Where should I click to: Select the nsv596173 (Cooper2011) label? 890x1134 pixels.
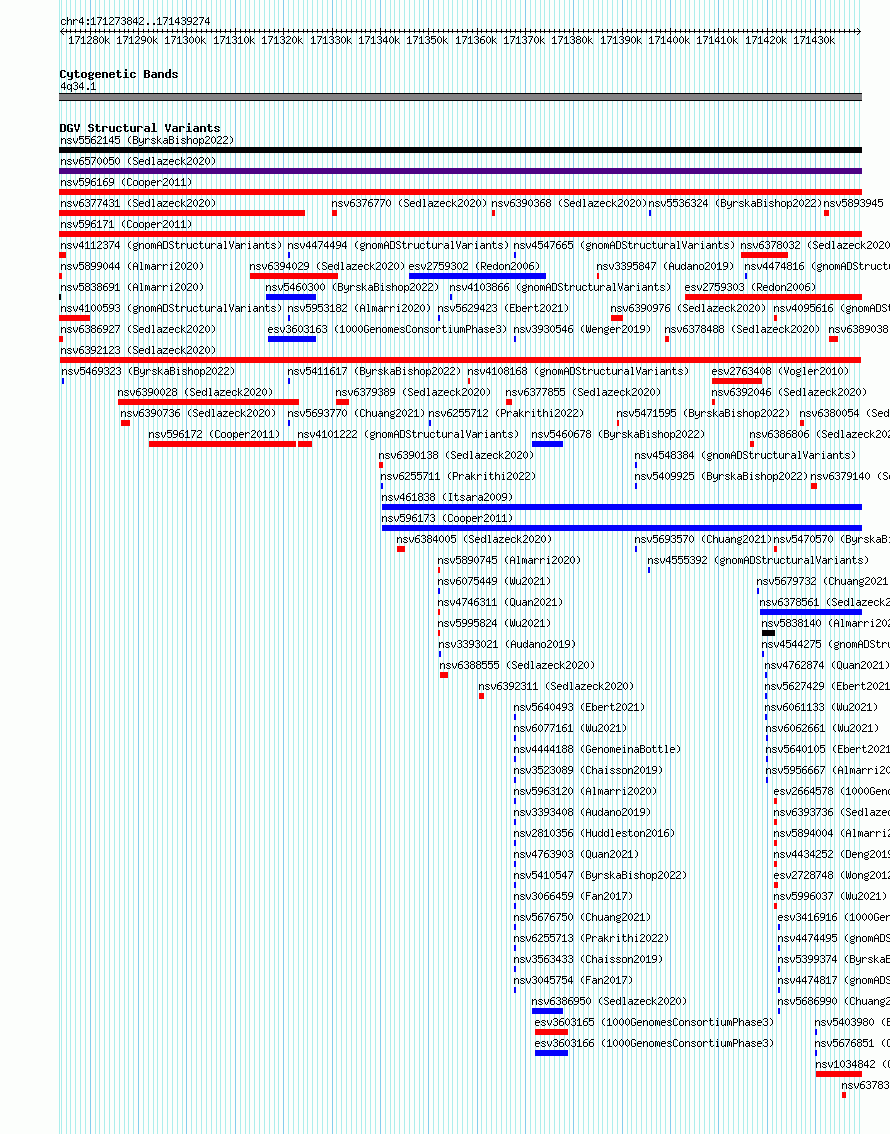click(447, 518)
